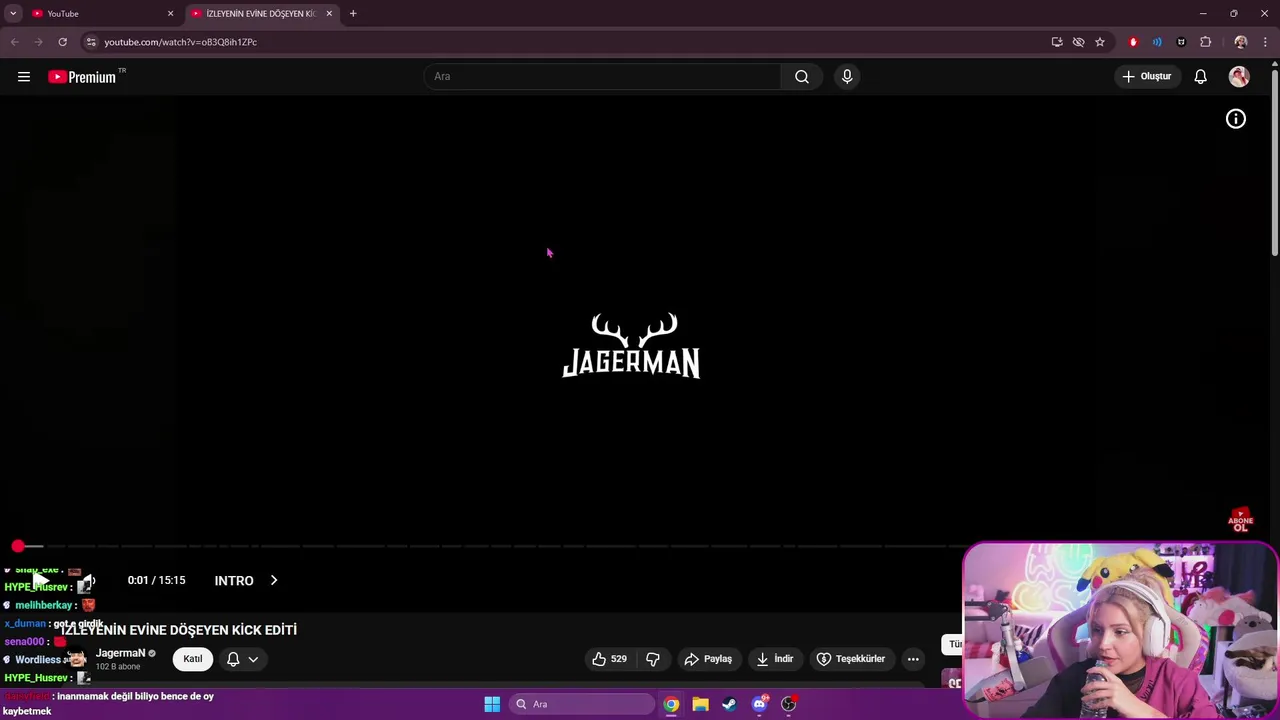Share the video with Paylaş
The width and height of the screenshot is (1280, 720).
pos(708,659)
